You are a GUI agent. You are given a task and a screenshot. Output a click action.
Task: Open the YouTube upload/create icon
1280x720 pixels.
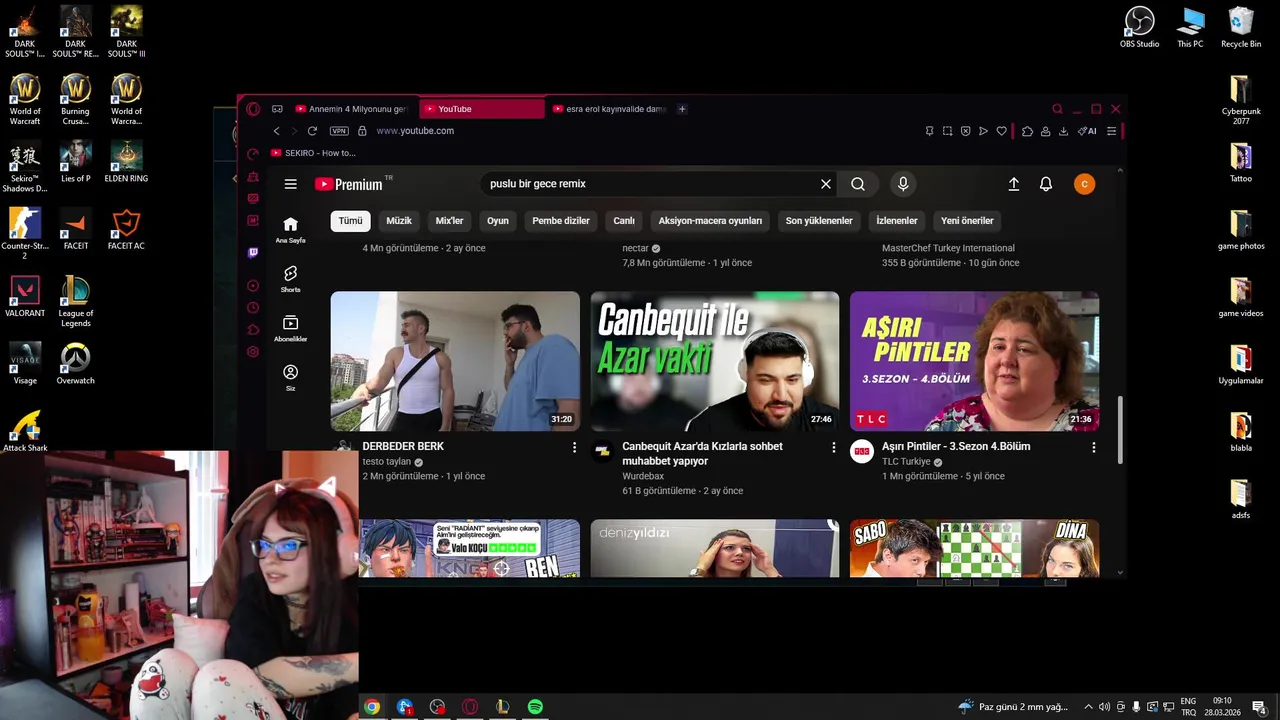click(x=1013, y=184)
